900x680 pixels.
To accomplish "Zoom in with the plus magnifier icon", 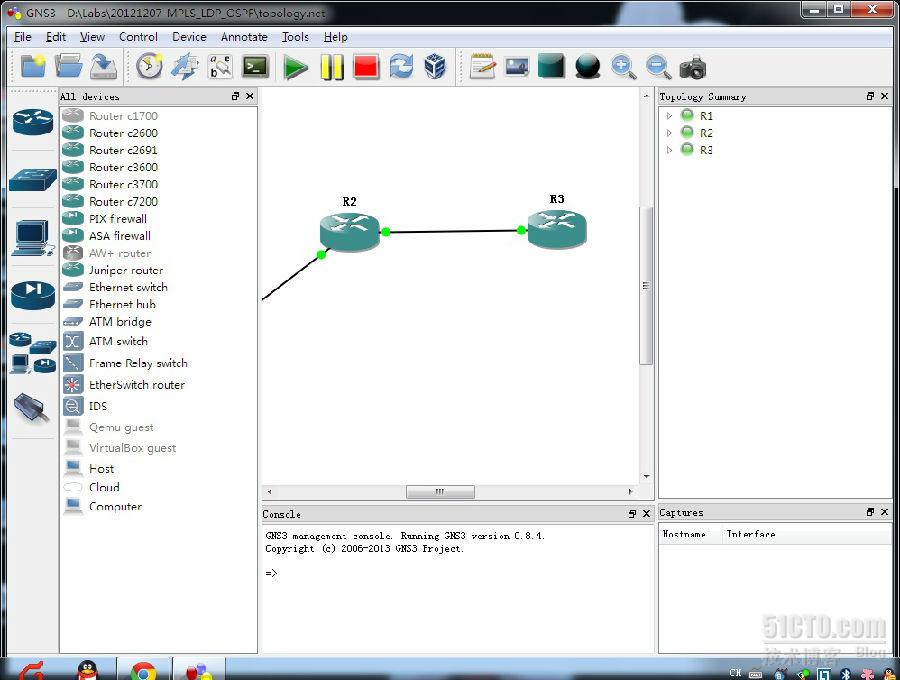I will 623,67.
